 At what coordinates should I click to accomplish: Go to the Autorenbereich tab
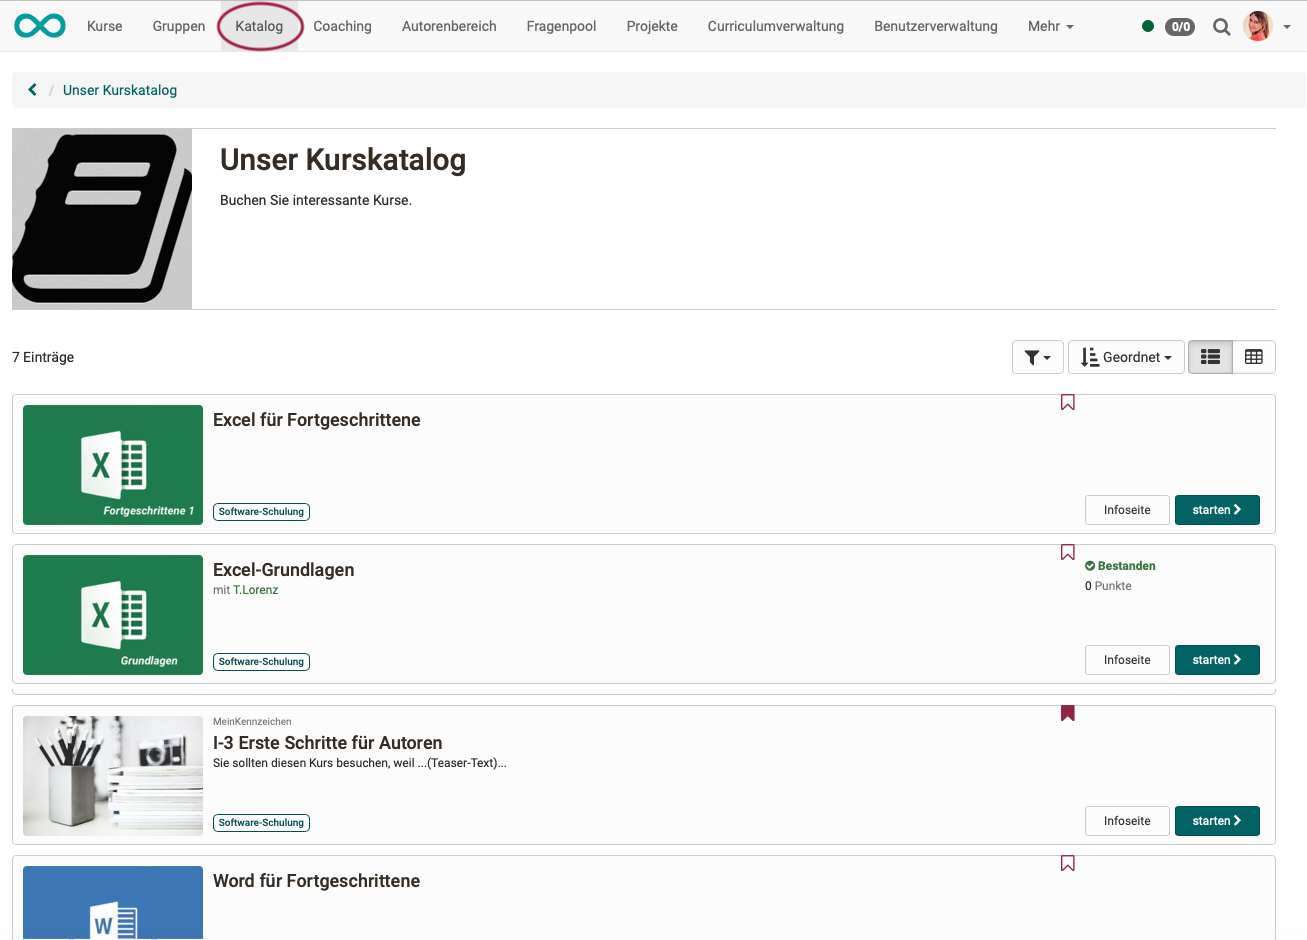[x=449, y=26]
